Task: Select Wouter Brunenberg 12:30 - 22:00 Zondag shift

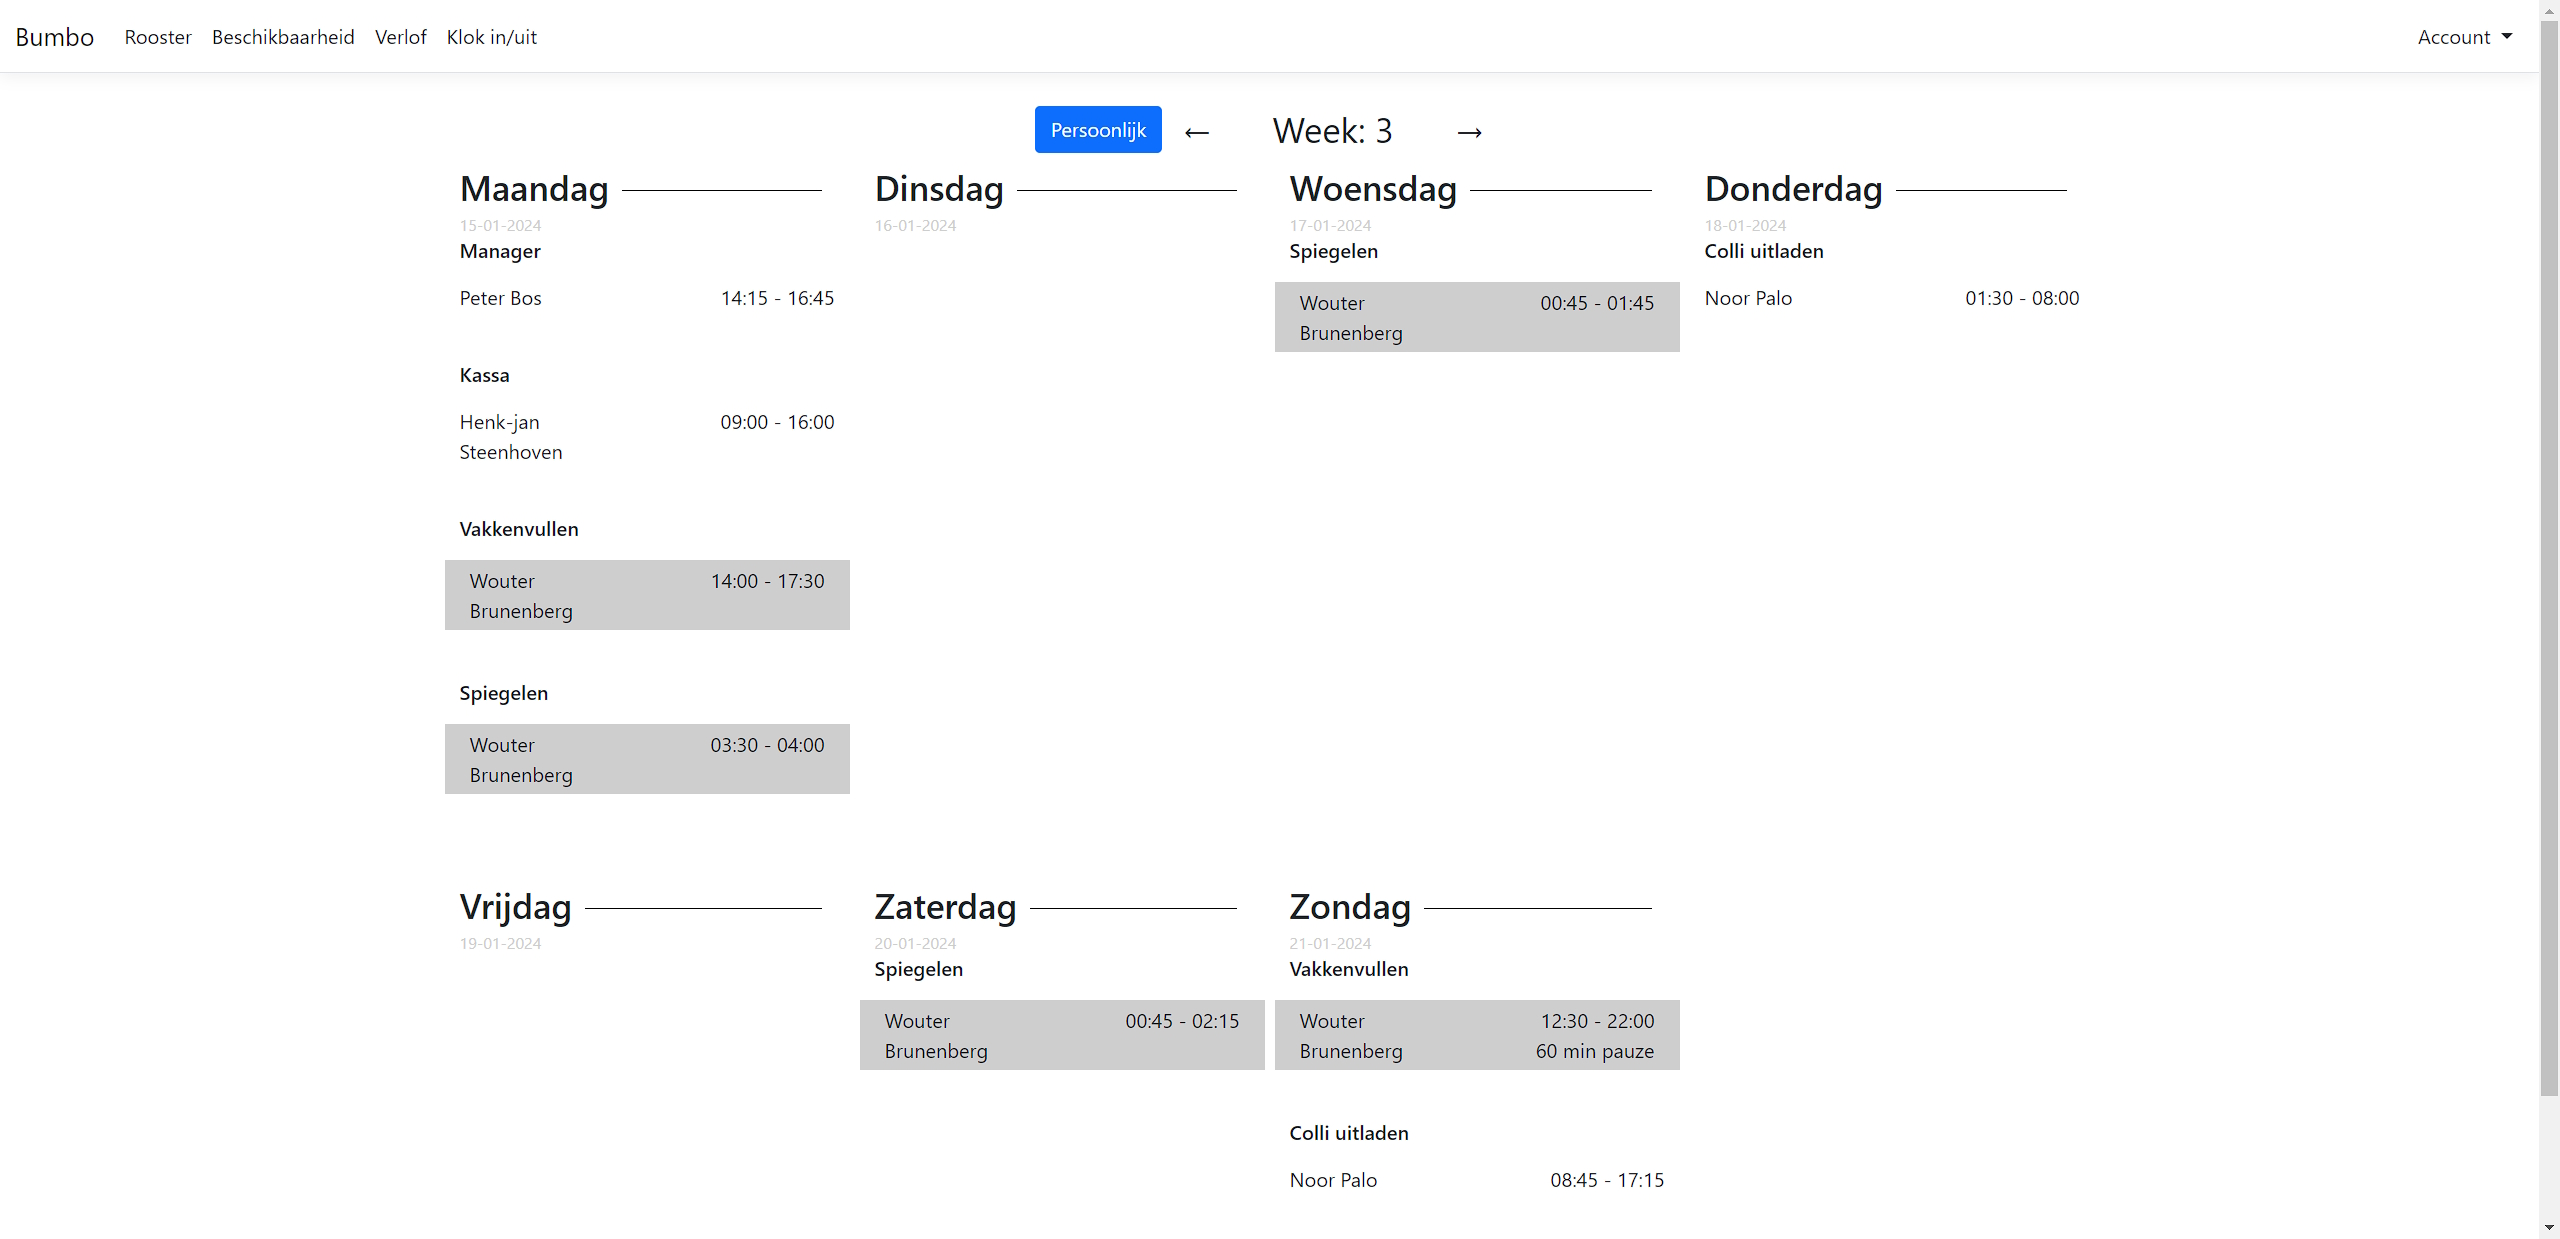Action: coord(1477,1035)
